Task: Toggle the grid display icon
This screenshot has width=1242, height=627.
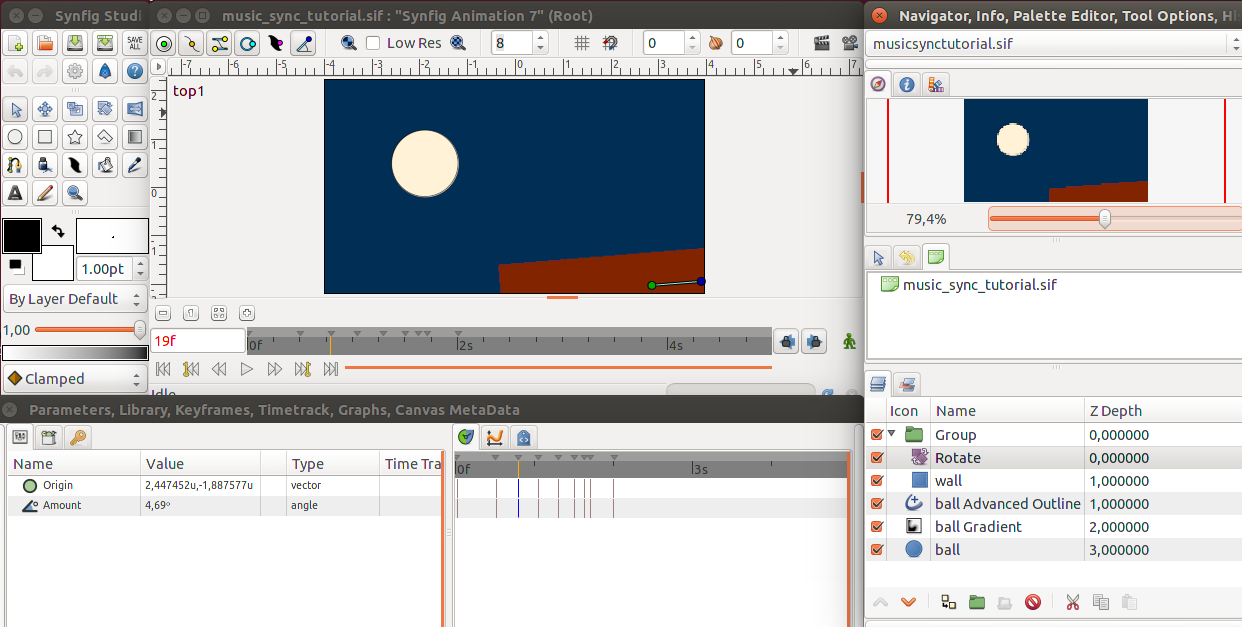Action: tap(582, 43)
